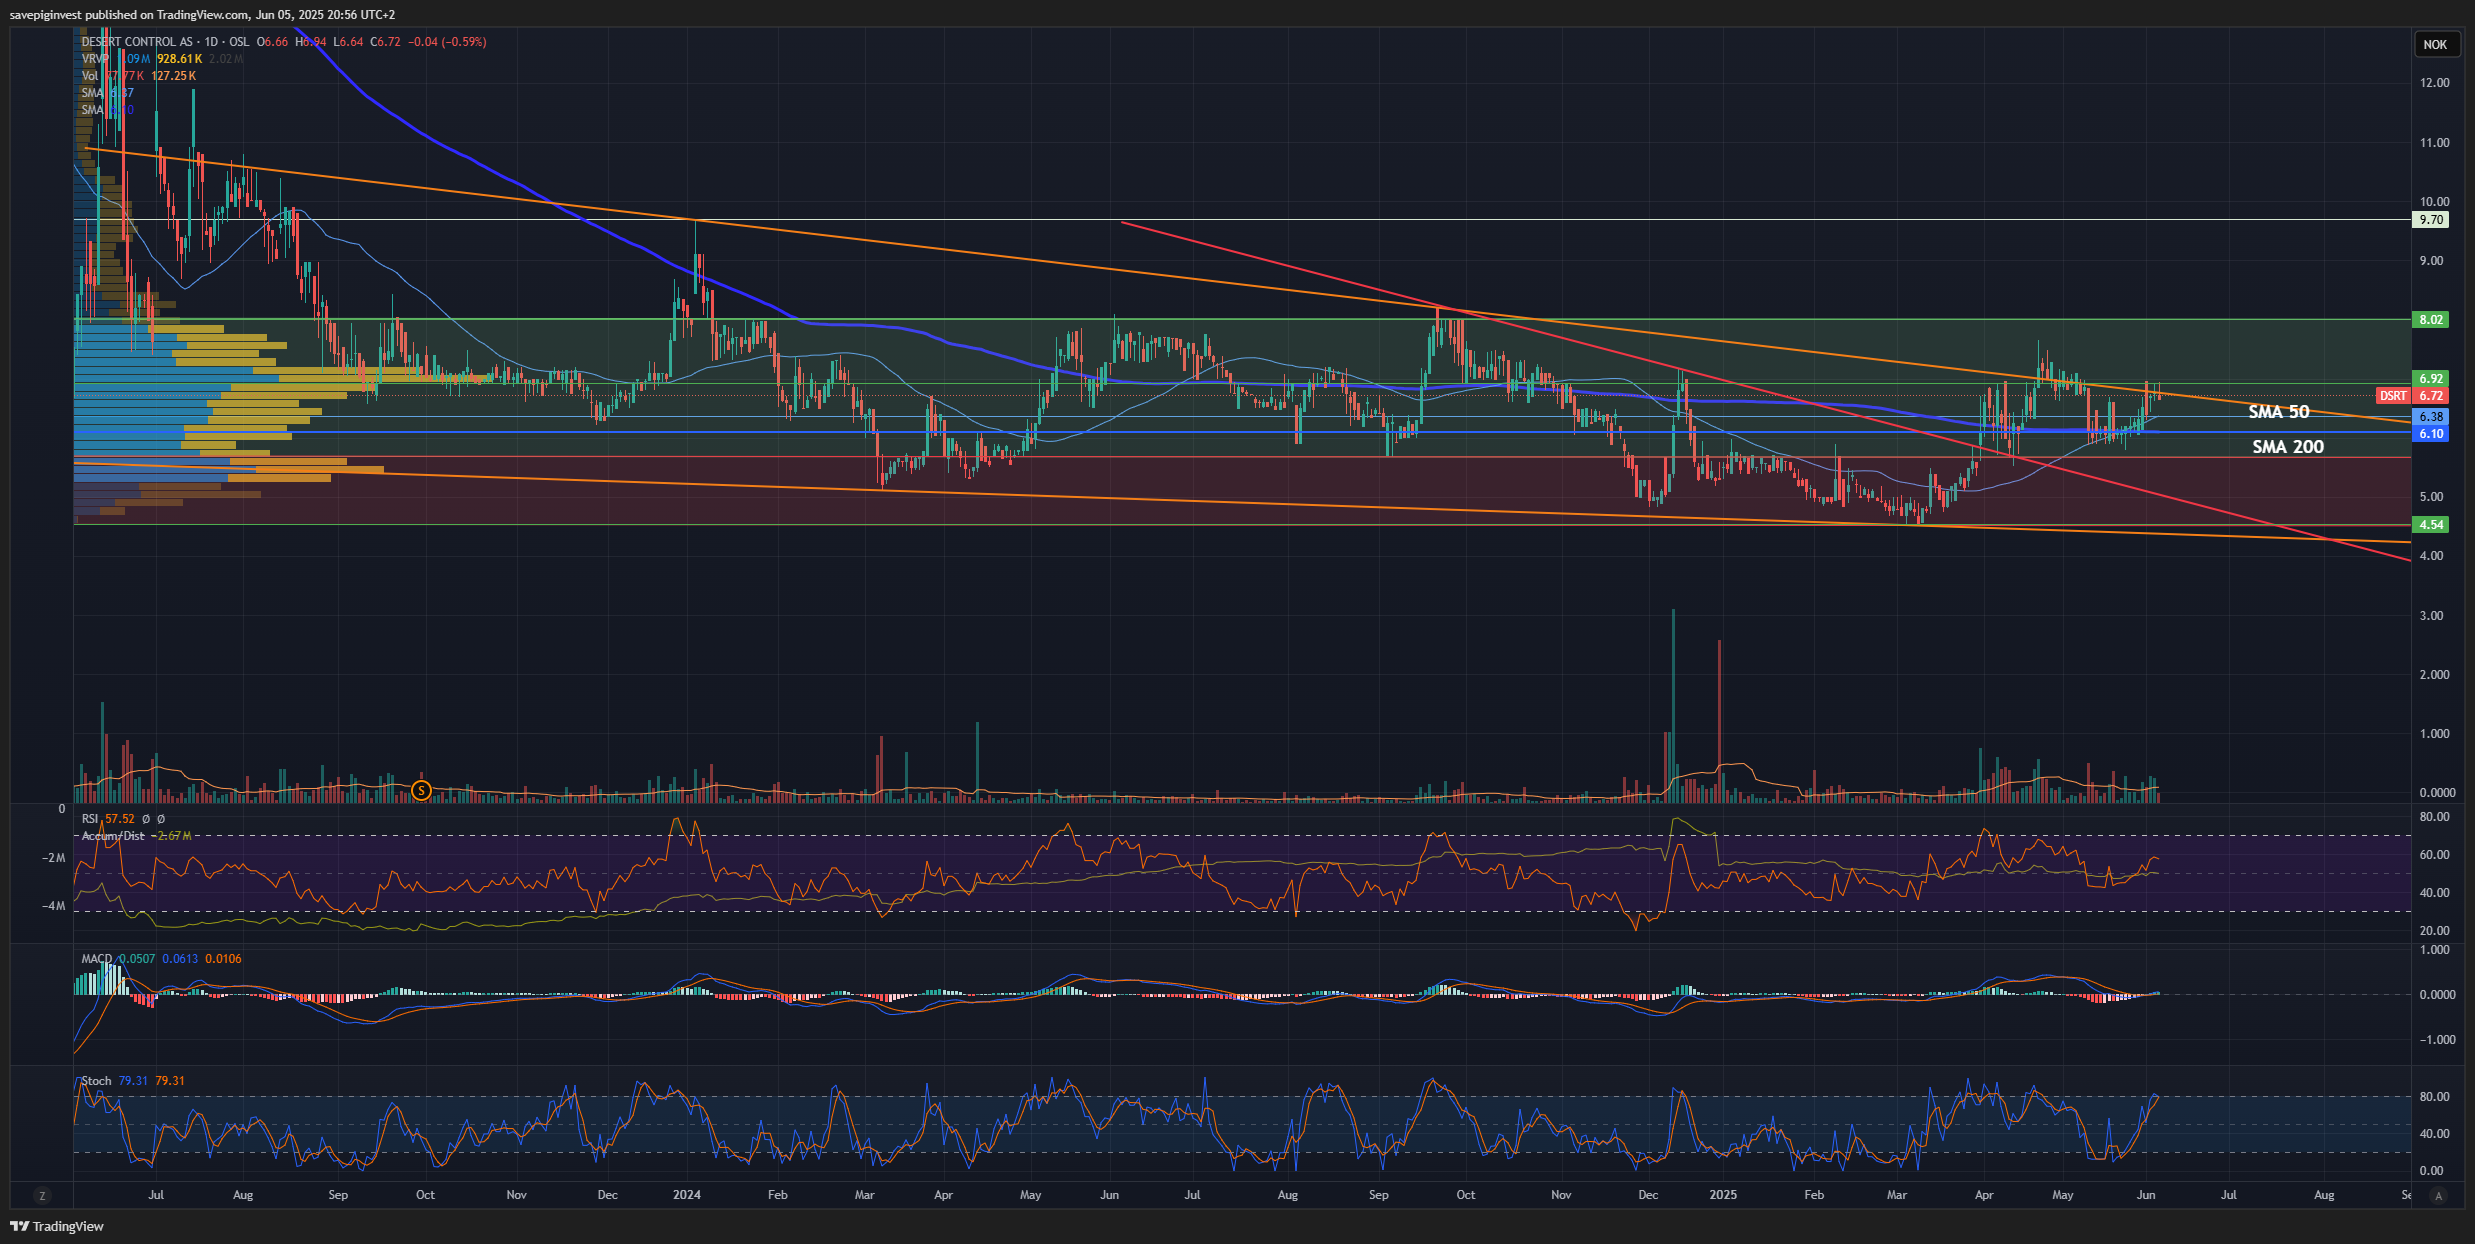2475x1244 pixels.
Task: Click the green 4.54 price label
Action: click(x=2431, y=525)
